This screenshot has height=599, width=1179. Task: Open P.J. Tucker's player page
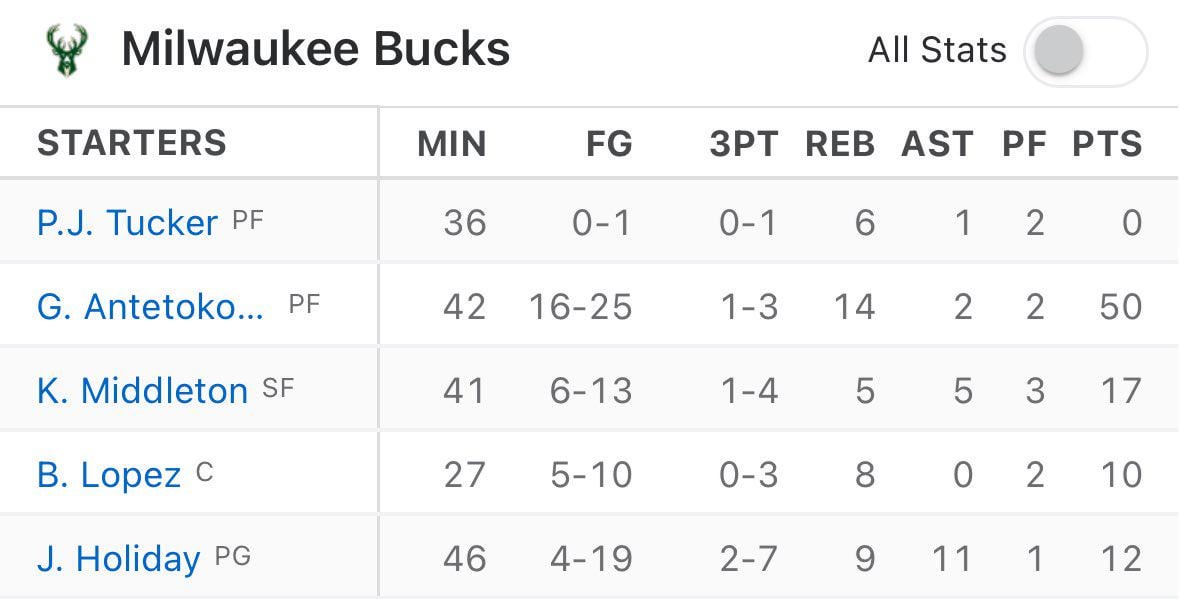(127, 222)
